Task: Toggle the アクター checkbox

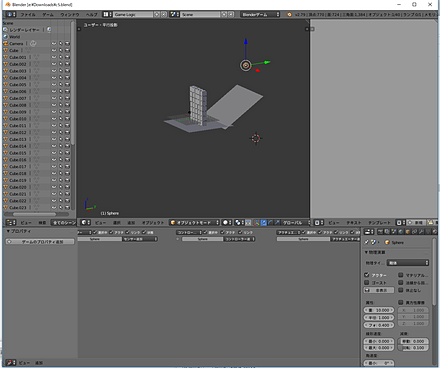Action: point(367,275)
